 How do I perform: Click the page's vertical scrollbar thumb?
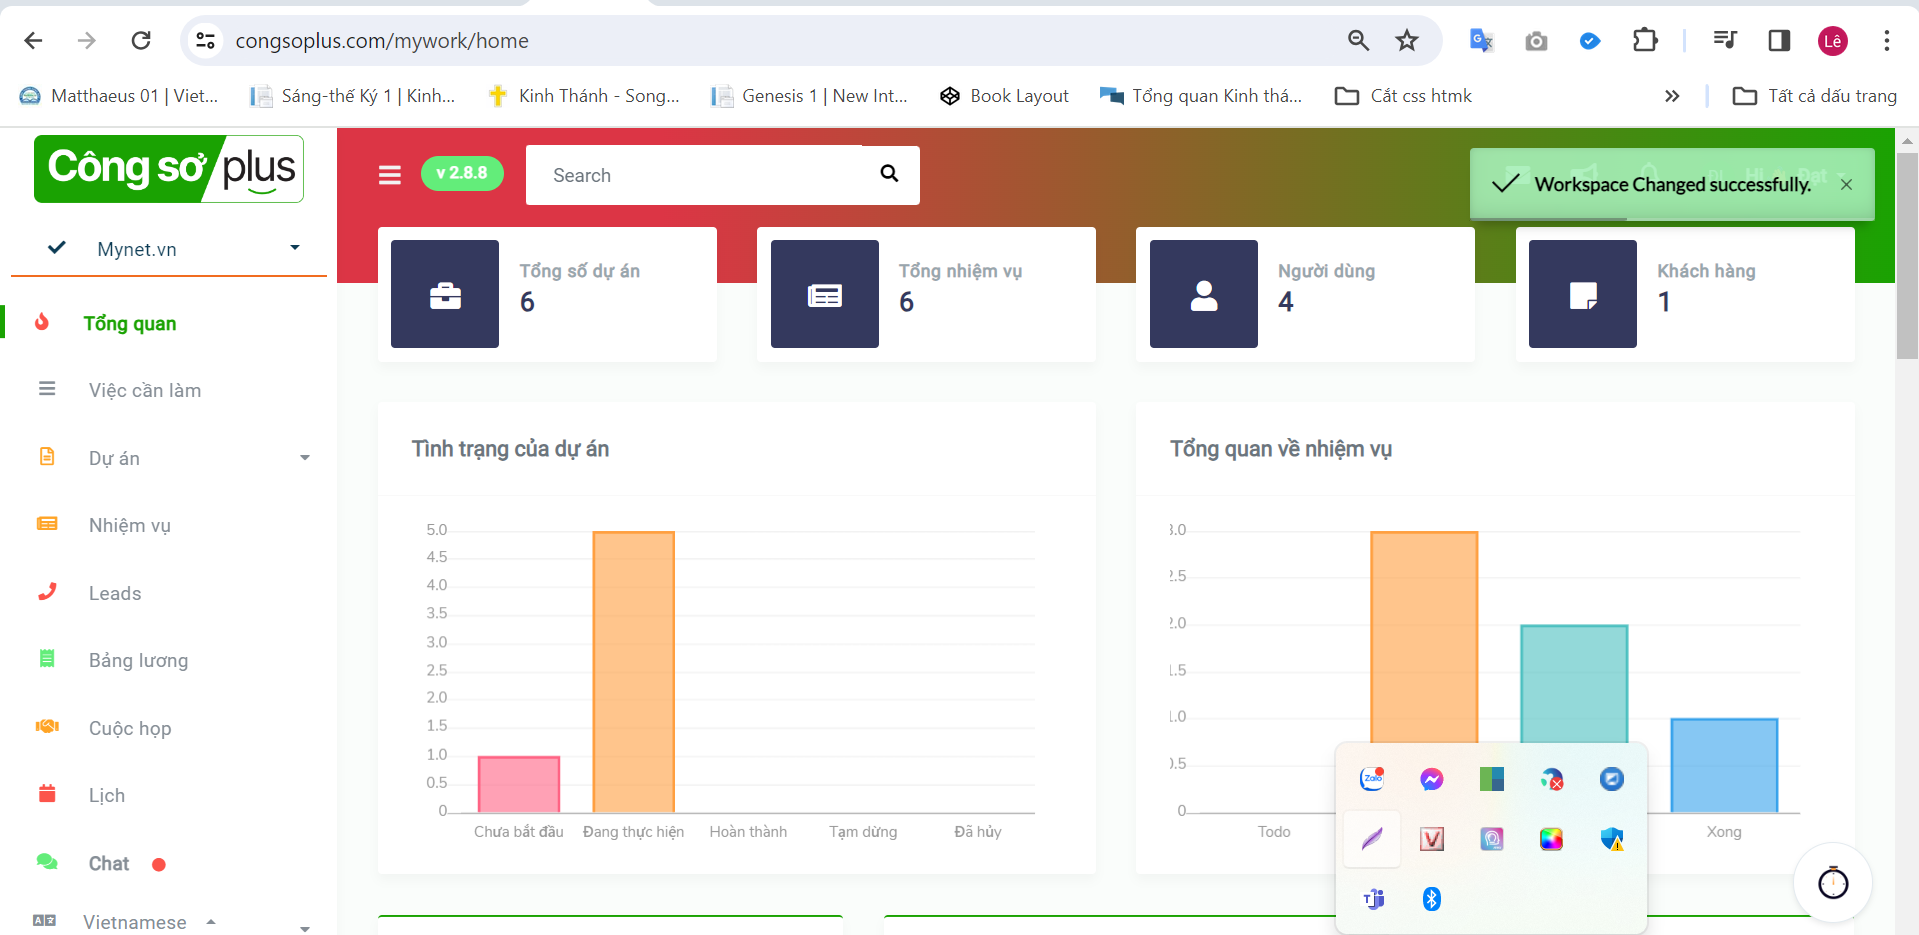point(1906,255)
